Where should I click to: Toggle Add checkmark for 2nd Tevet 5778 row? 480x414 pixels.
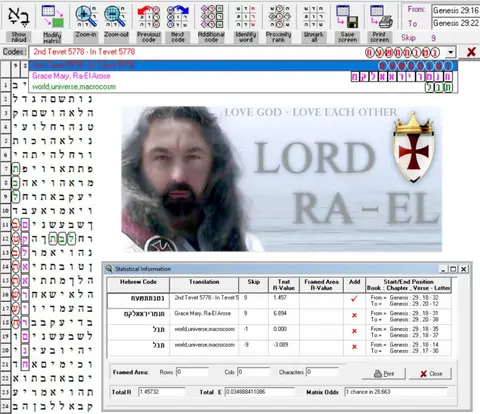point(354,299)
